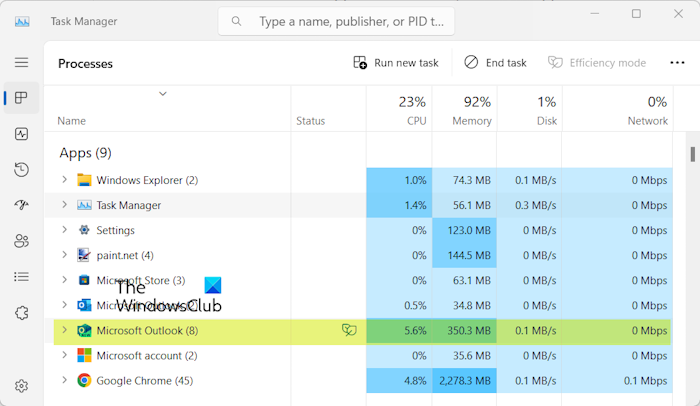This screenshot has width=700, height=406.
Task: Click the Microsoft Store app icon
Action: 84,280
